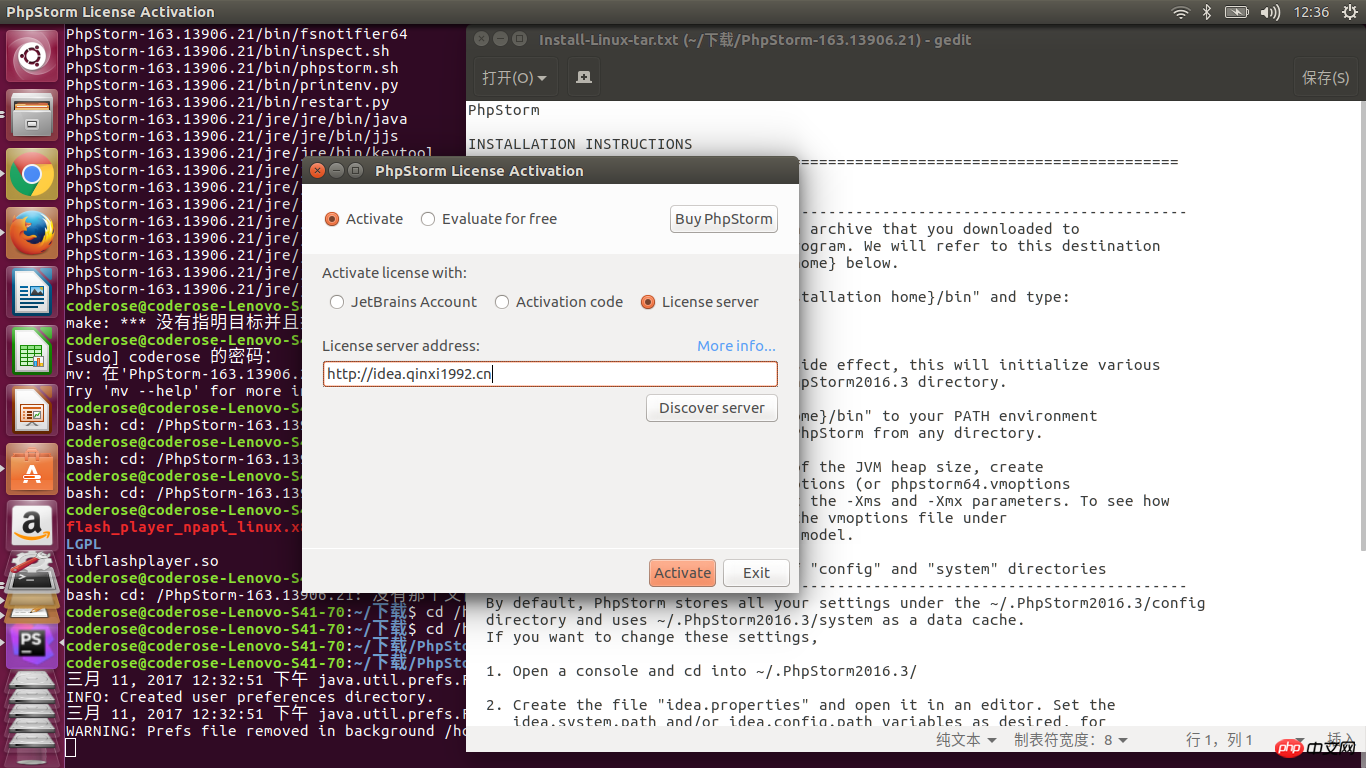
Task: Click the 12:36 clock in top panel
Action: click(x=1311, y=12)
